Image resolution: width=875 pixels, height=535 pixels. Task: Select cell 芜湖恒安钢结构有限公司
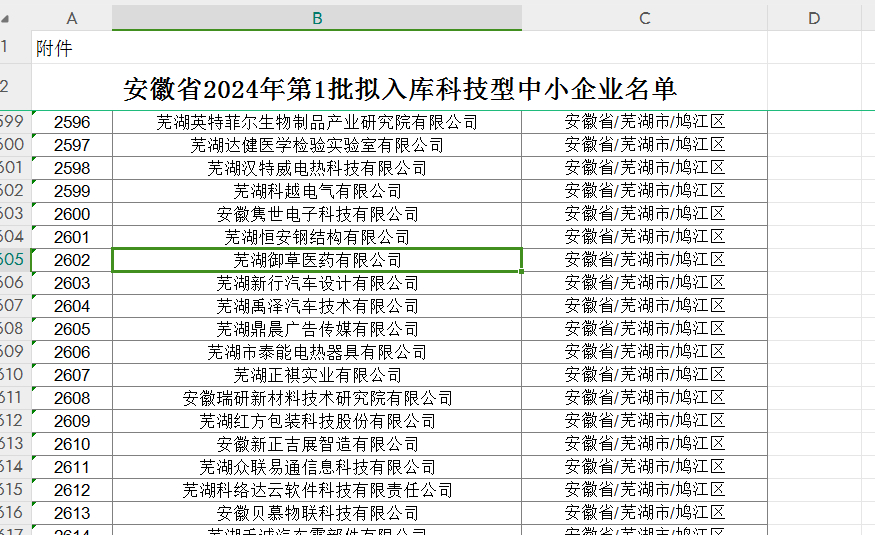tap(317, 237)
